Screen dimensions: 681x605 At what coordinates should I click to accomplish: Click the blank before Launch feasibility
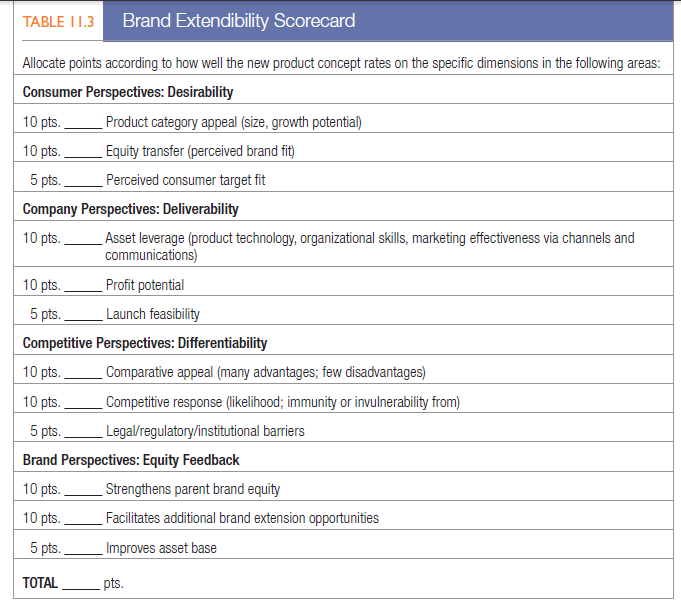83,314
